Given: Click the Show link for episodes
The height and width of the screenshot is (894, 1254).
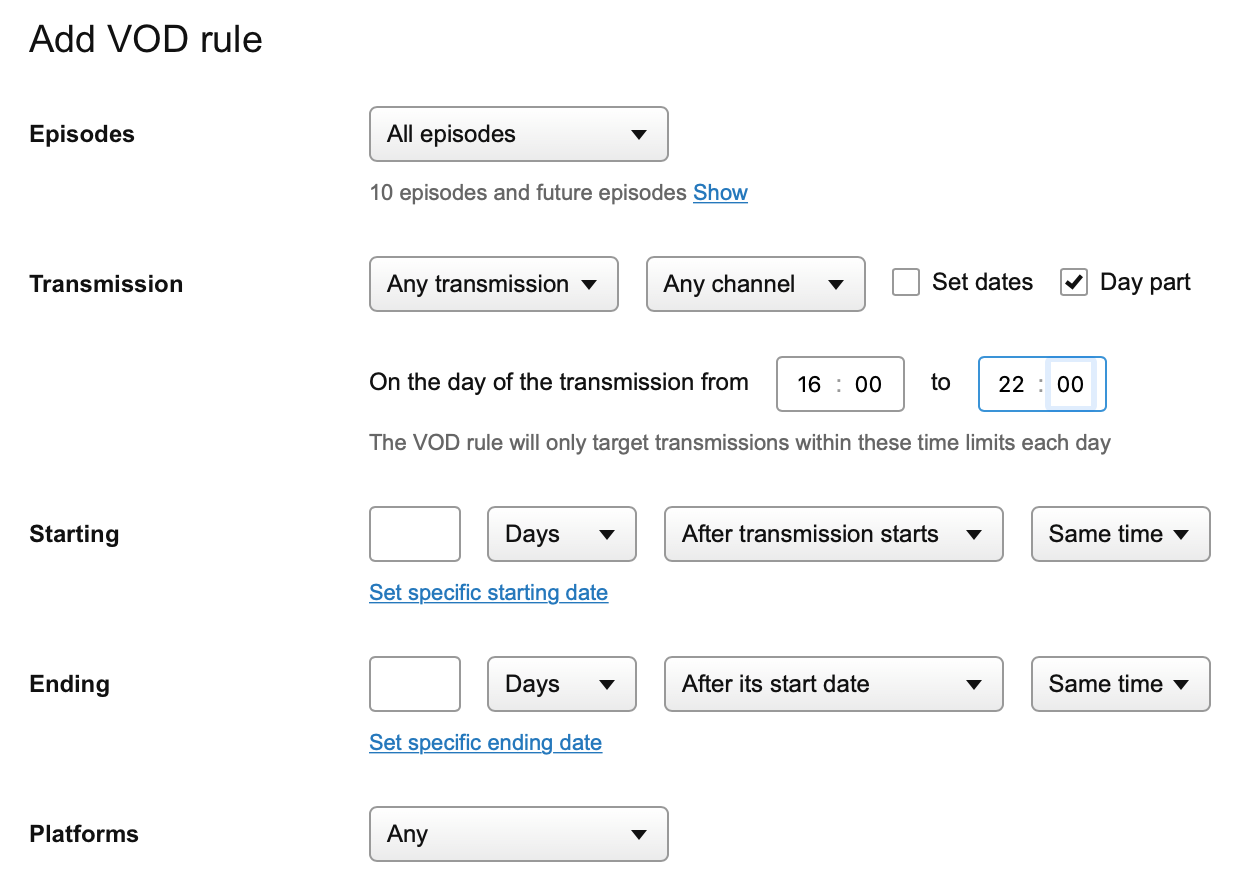Looking at the screenshot, I should point(720,192).
